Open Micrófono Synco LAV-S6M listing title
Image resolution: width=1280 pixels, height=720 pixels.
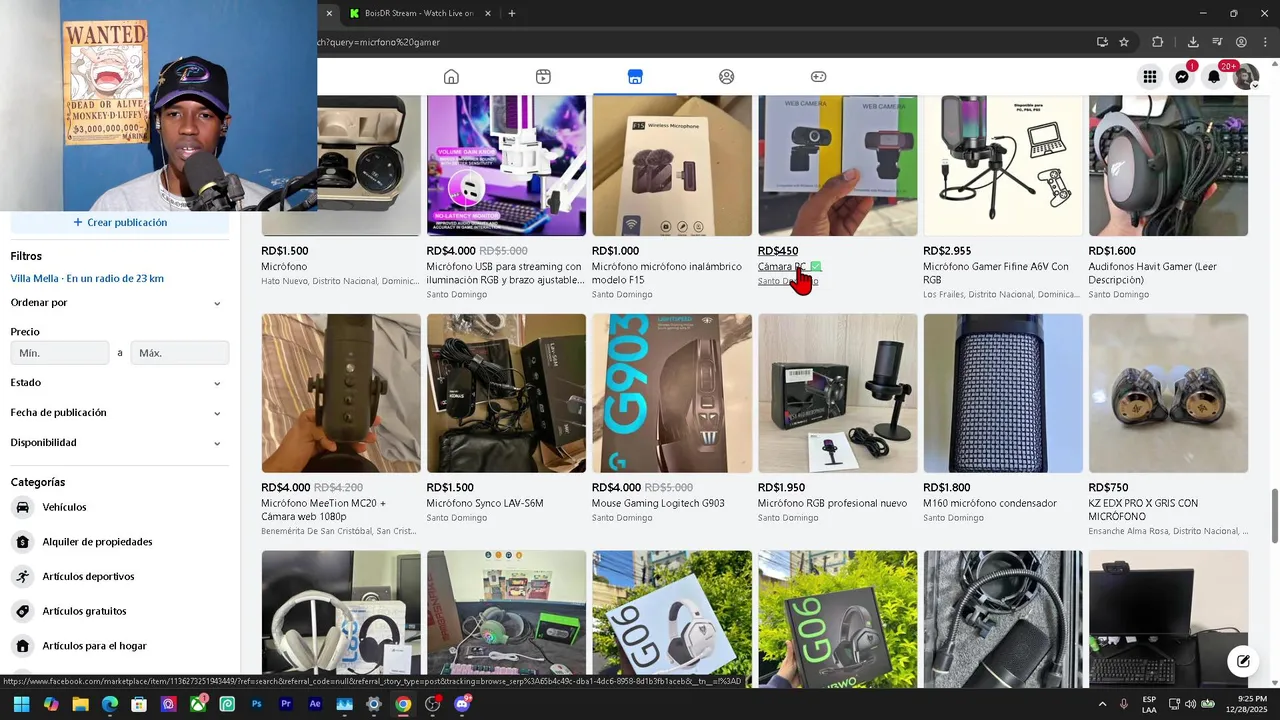coord(485,503)
